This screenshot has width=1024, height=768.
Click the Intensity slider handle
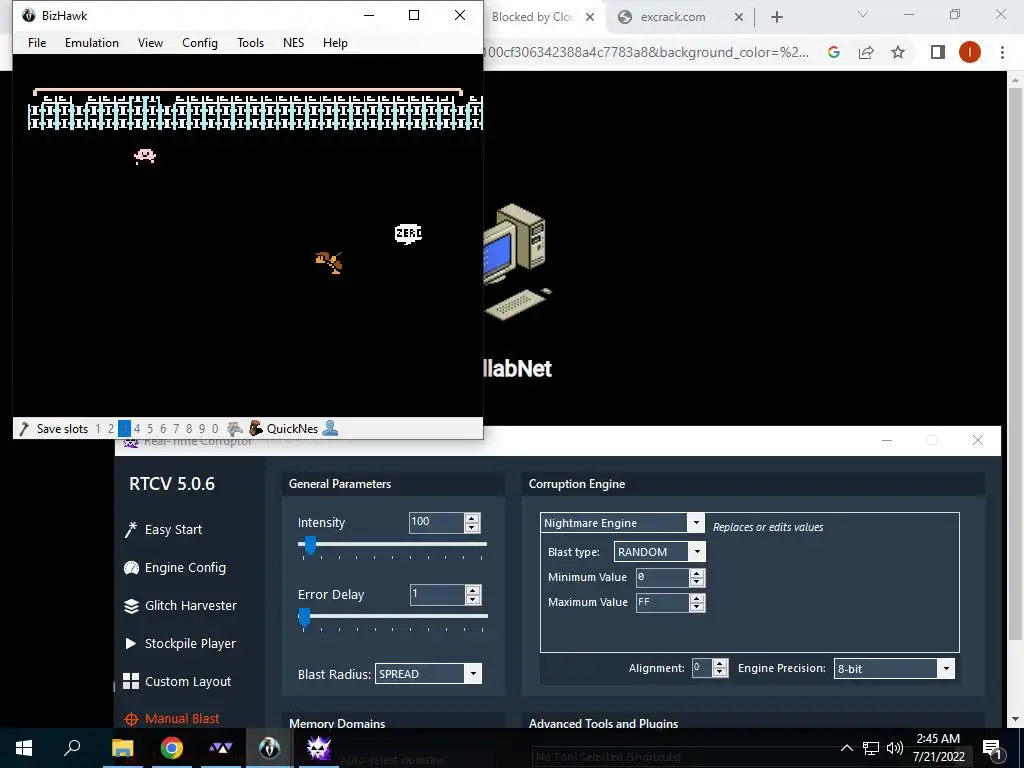point(310,545)
